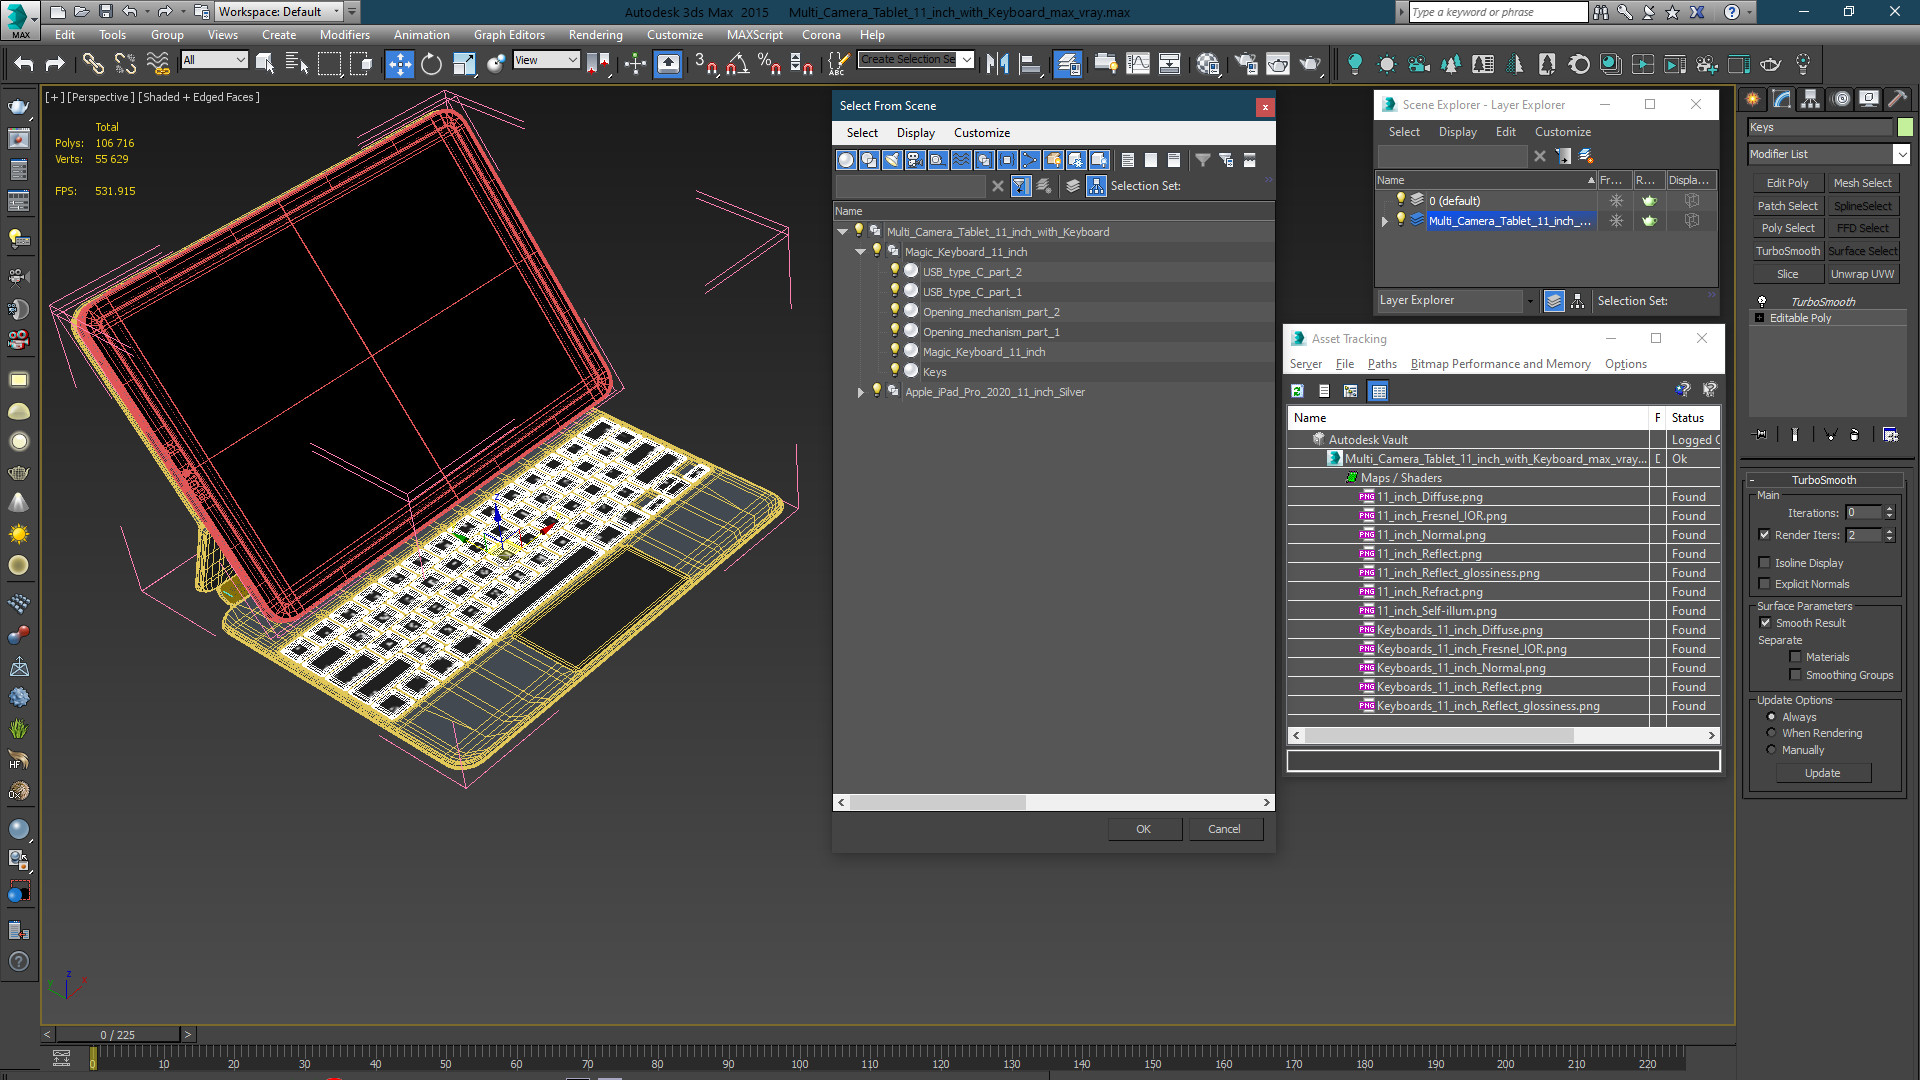1920x1080 pixels.
Task: Open the Bitmap Performance and Memory menu
Action: pyautogui.click(x=1500, y=364)
